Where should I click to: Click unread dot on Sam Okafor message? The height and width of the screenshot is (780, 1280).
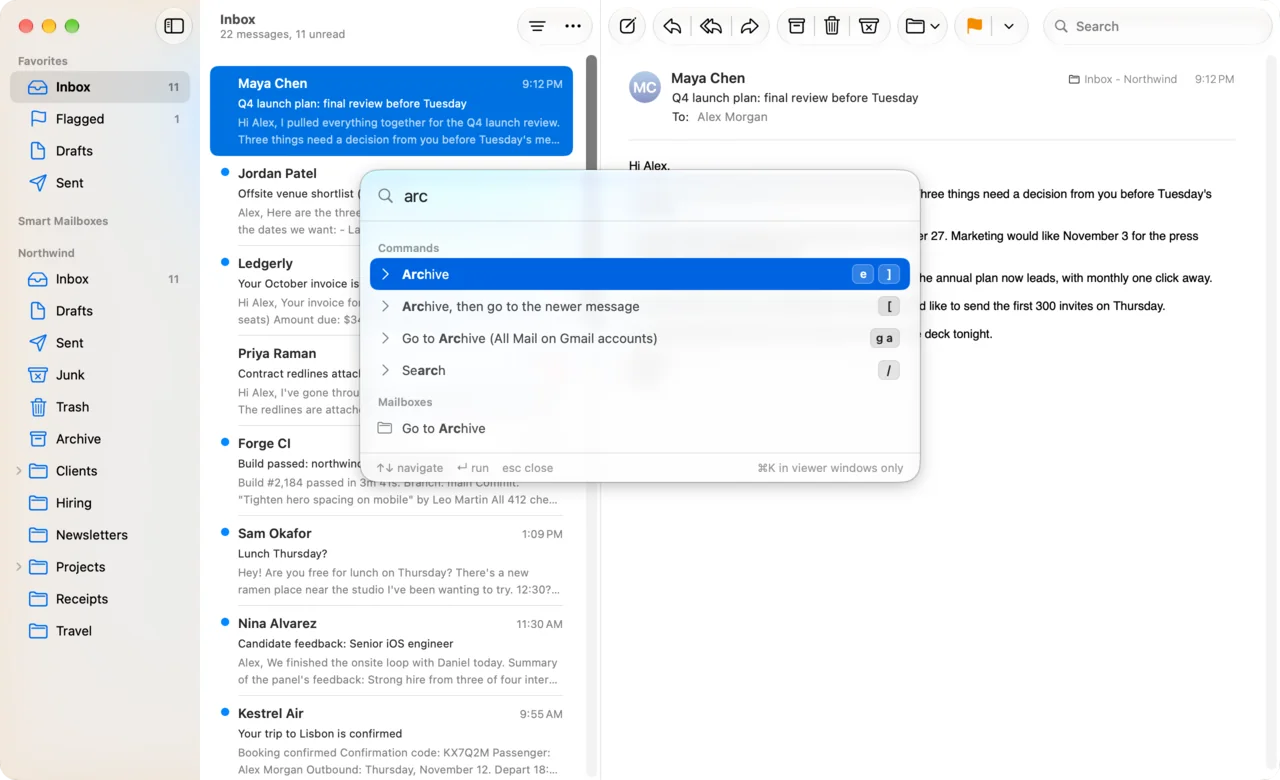click(225, 532)
